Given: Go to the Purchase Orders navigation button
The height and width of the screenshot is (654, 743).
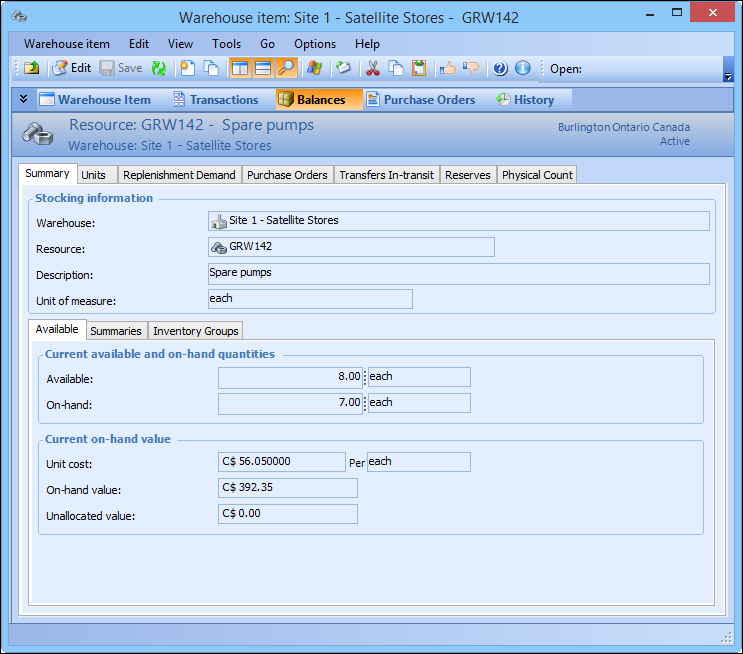Looking at the screenshot, I should (420, 99).
